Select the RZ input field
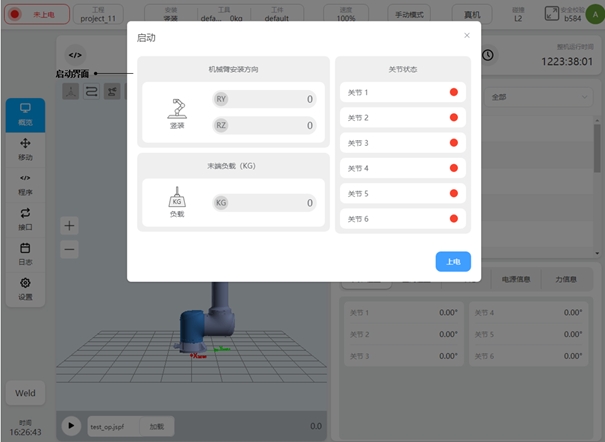This screenshot has height=442, width=605. point(264,125)
